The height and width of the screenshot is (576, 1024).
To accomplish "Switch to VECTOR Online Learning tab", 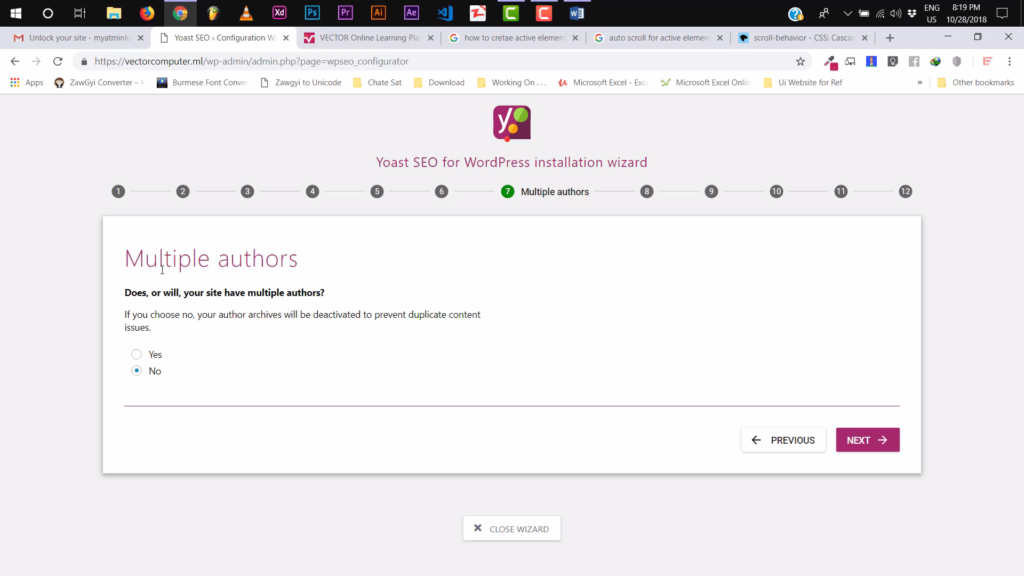I will pos(369,38).
